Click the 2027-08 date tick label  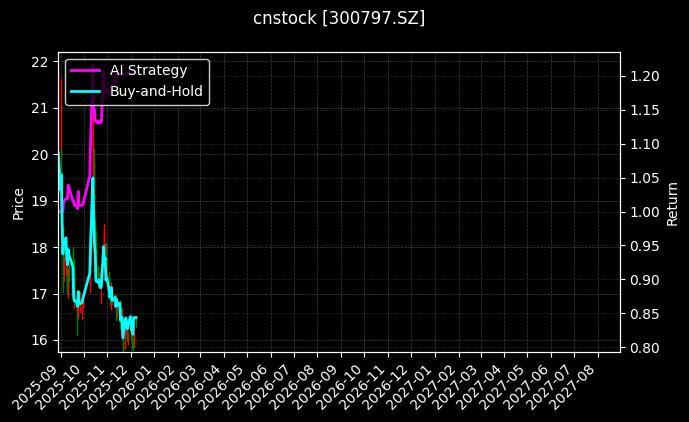578,385
